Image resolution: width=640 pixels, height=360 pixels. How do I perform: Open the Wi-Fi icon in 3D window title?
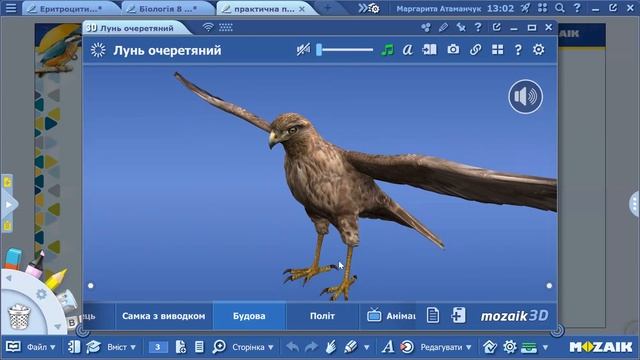pos(208,27)
